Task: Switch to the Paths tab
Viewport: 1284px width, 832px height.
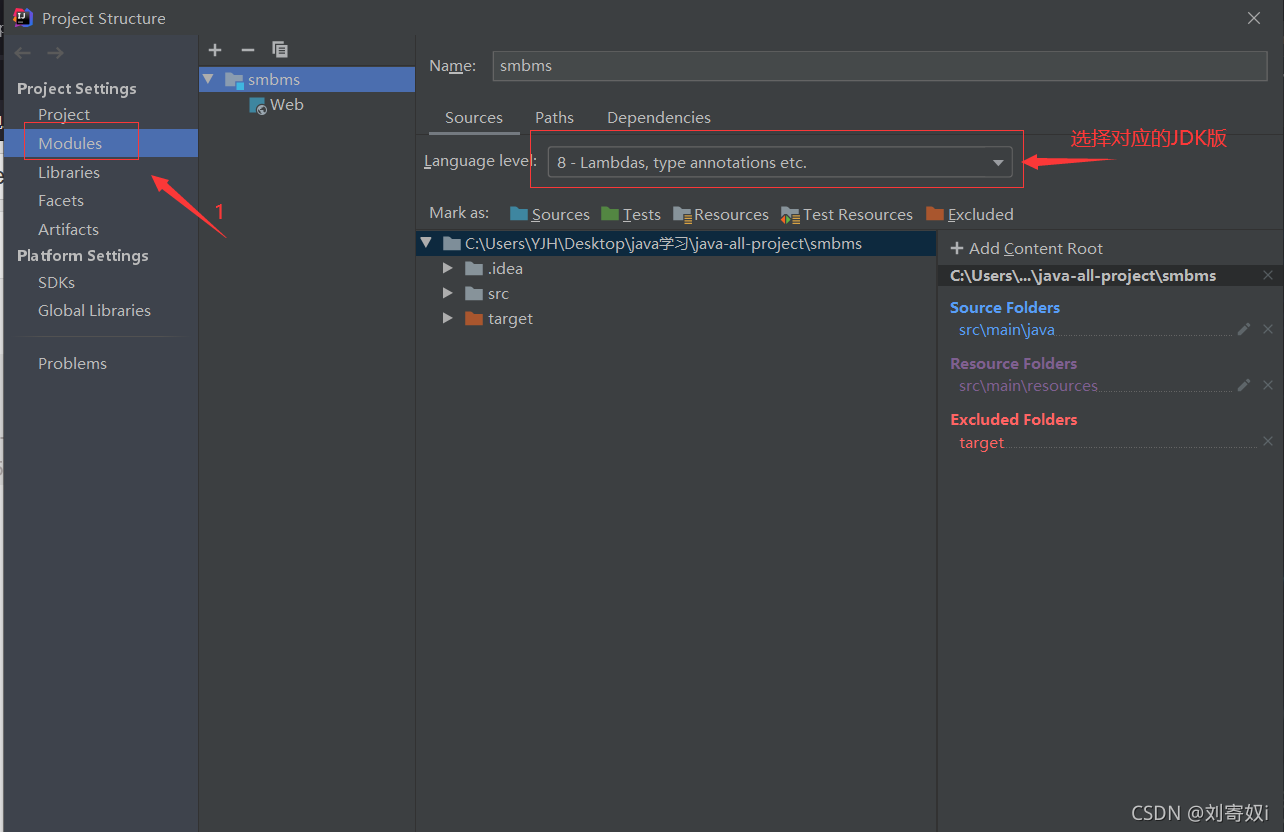Action: [554, 117]
